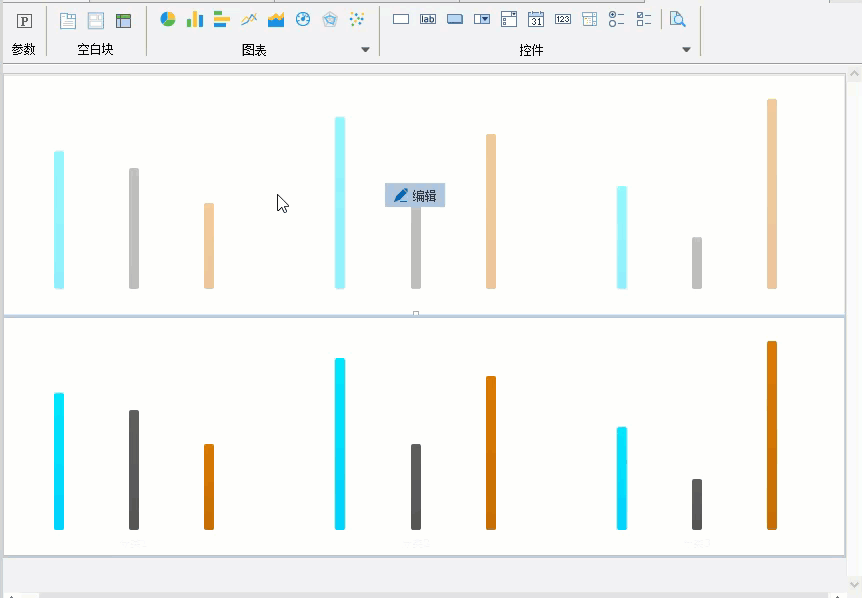Expand the 图表 chart gallery dropdown
The width and height of the screenshot is (862, 598).
pos(365,49)
